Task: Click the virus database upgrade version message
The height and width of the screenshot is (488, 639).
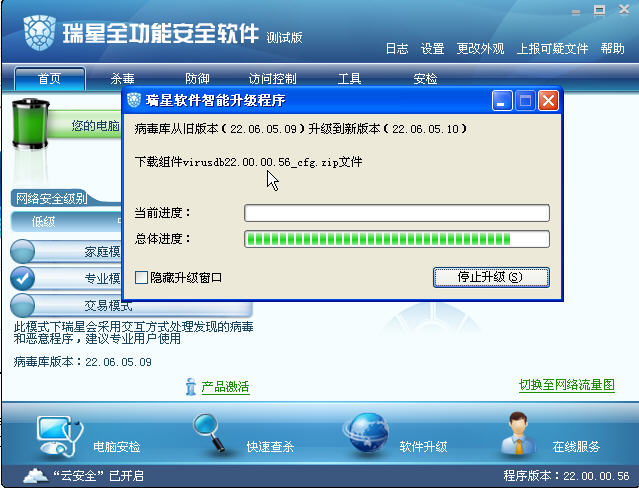Action: pos(301,129)
